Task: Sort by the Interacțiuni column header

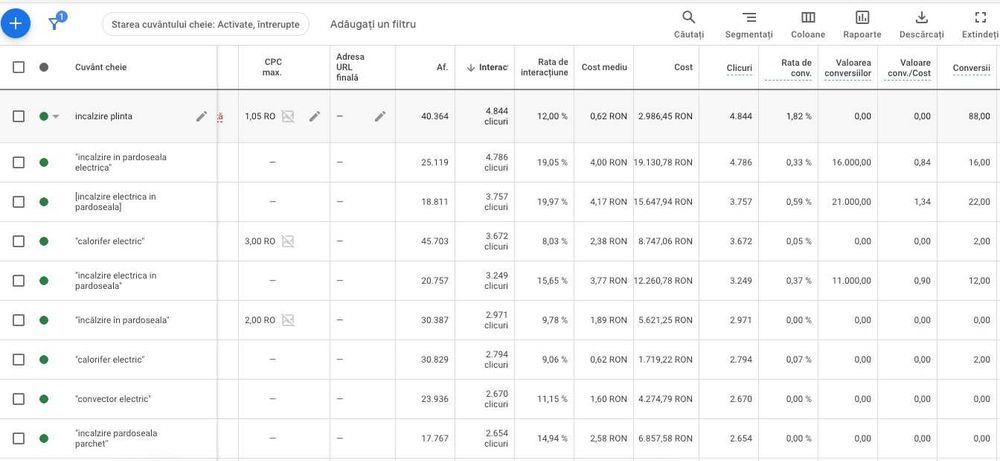Action: pos(488,67)
